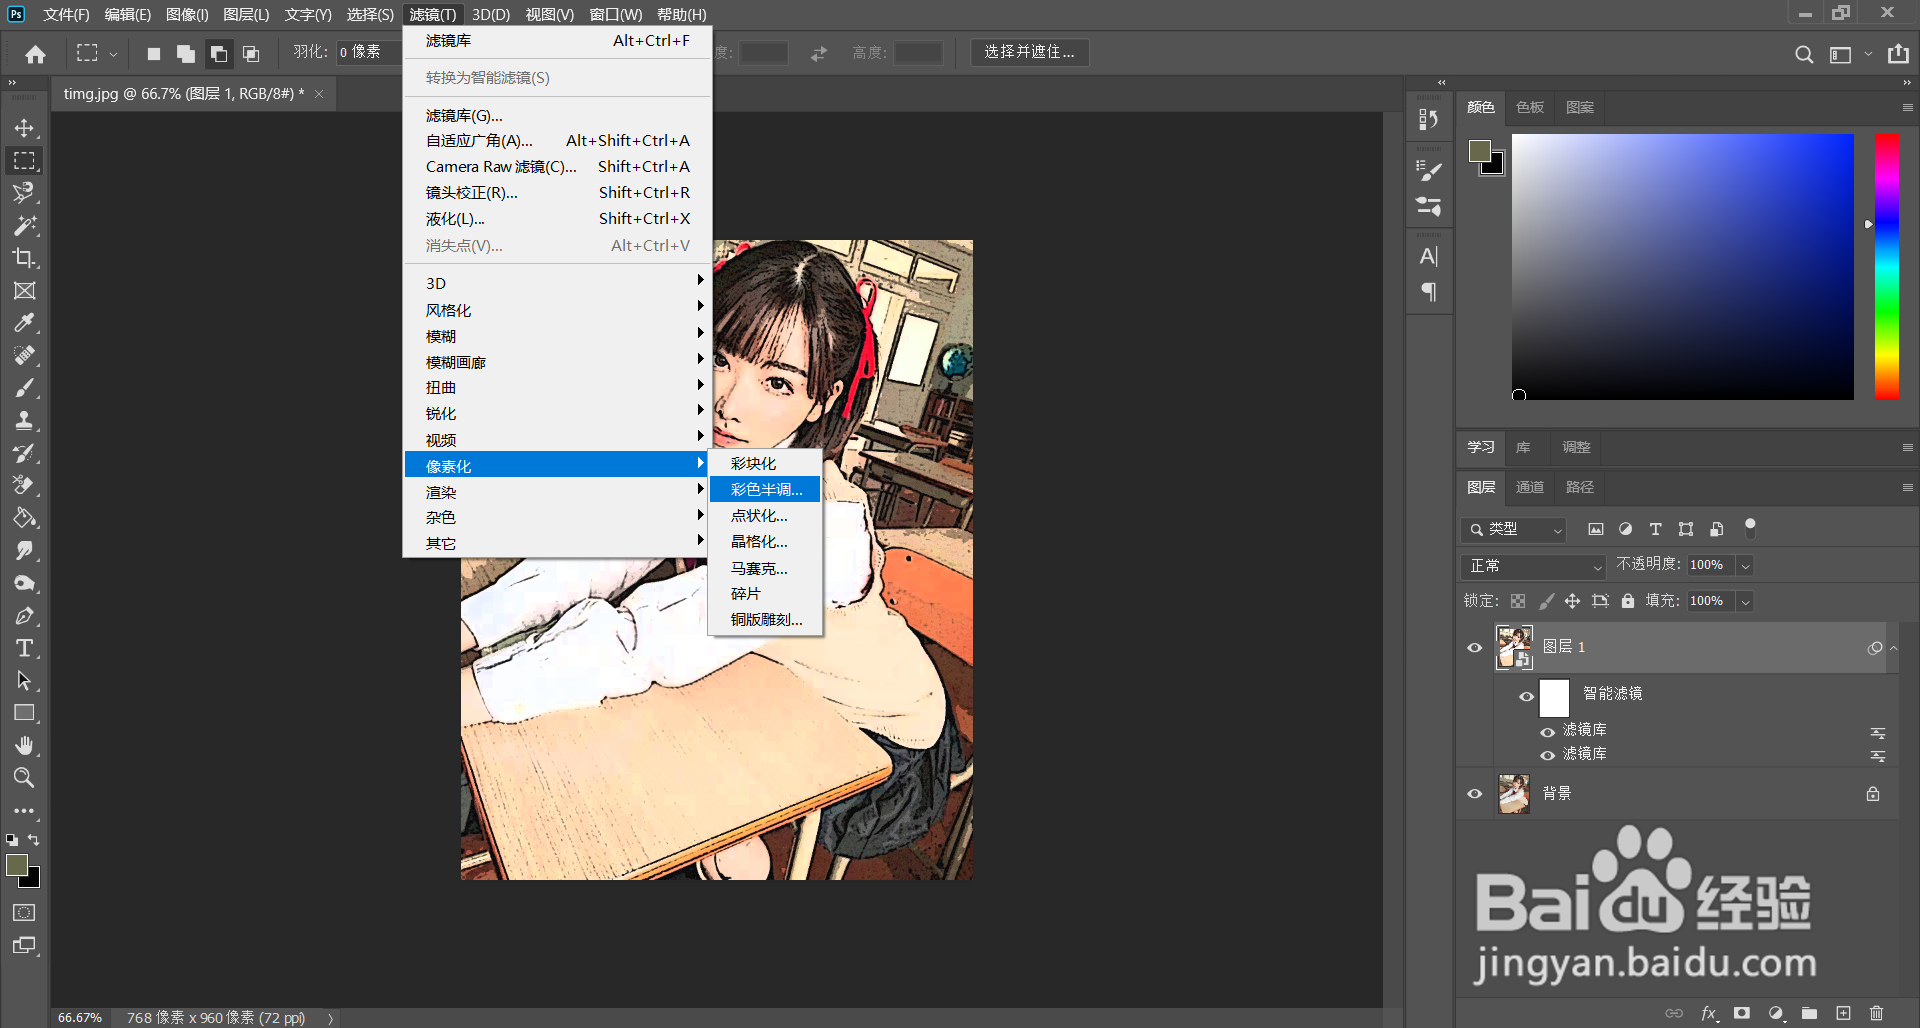The height and width of the screenshot is (1028, 1920).
Task: Hide the 背景 layer
Action: [1474, 793]
